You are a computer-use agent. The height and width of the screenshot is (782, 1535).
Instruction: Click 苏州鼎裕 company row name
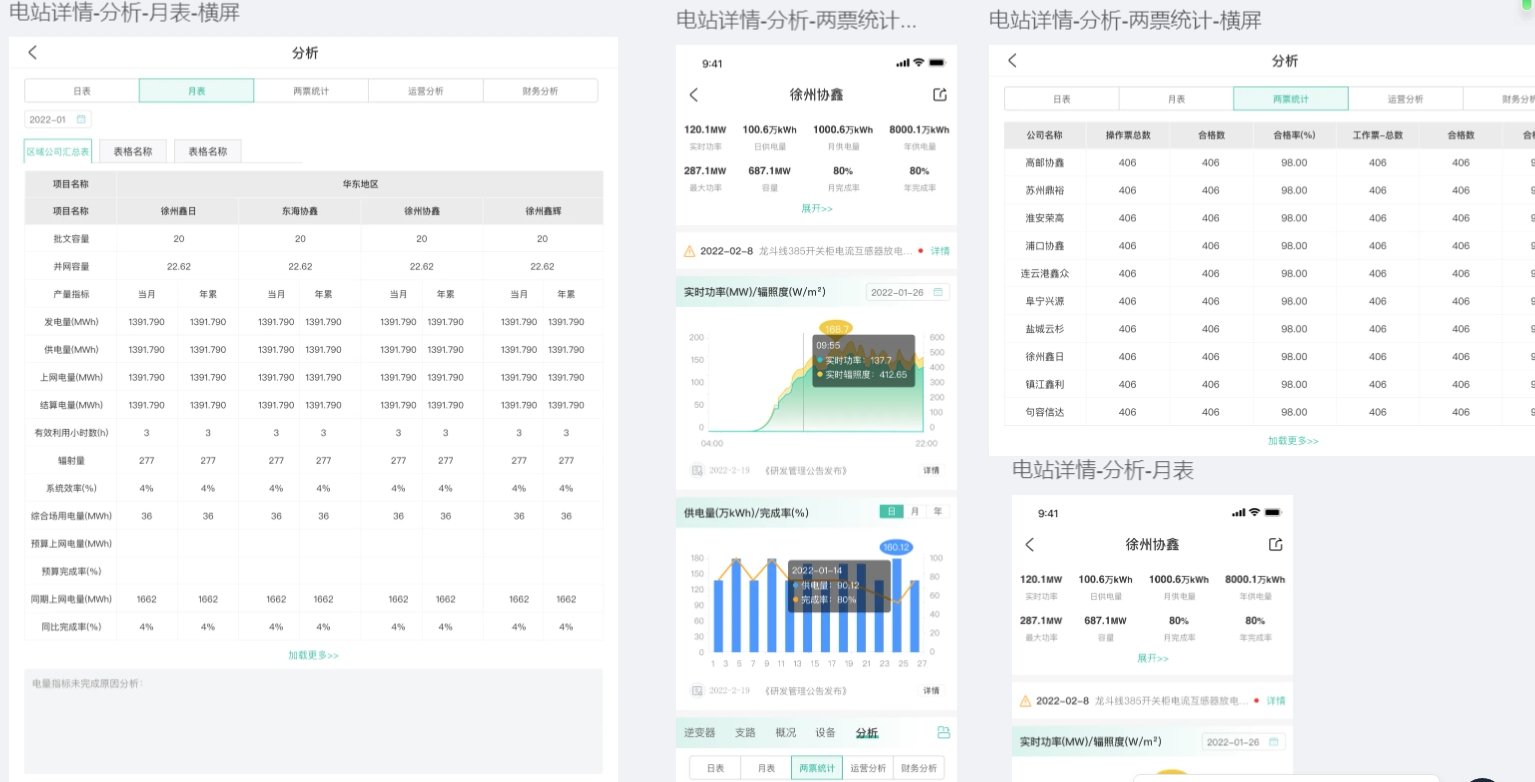pyautogui.click(x=1044, y=190)
